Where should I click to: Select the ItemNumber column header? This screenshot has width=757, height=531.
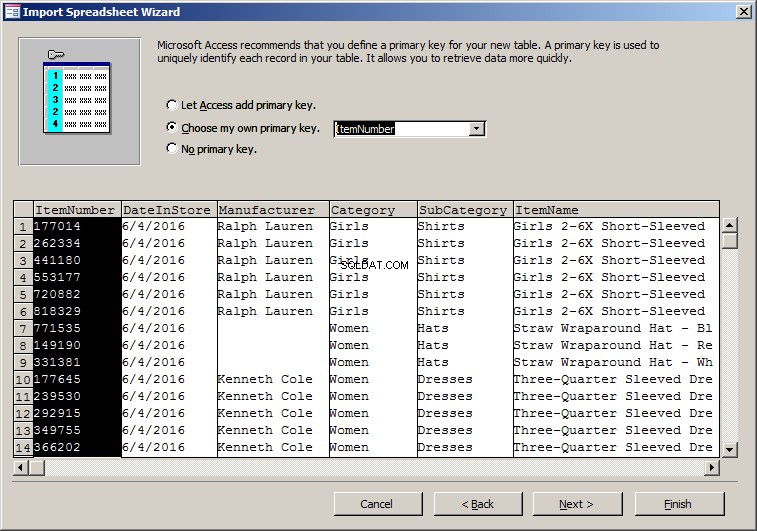coord(77,210)
